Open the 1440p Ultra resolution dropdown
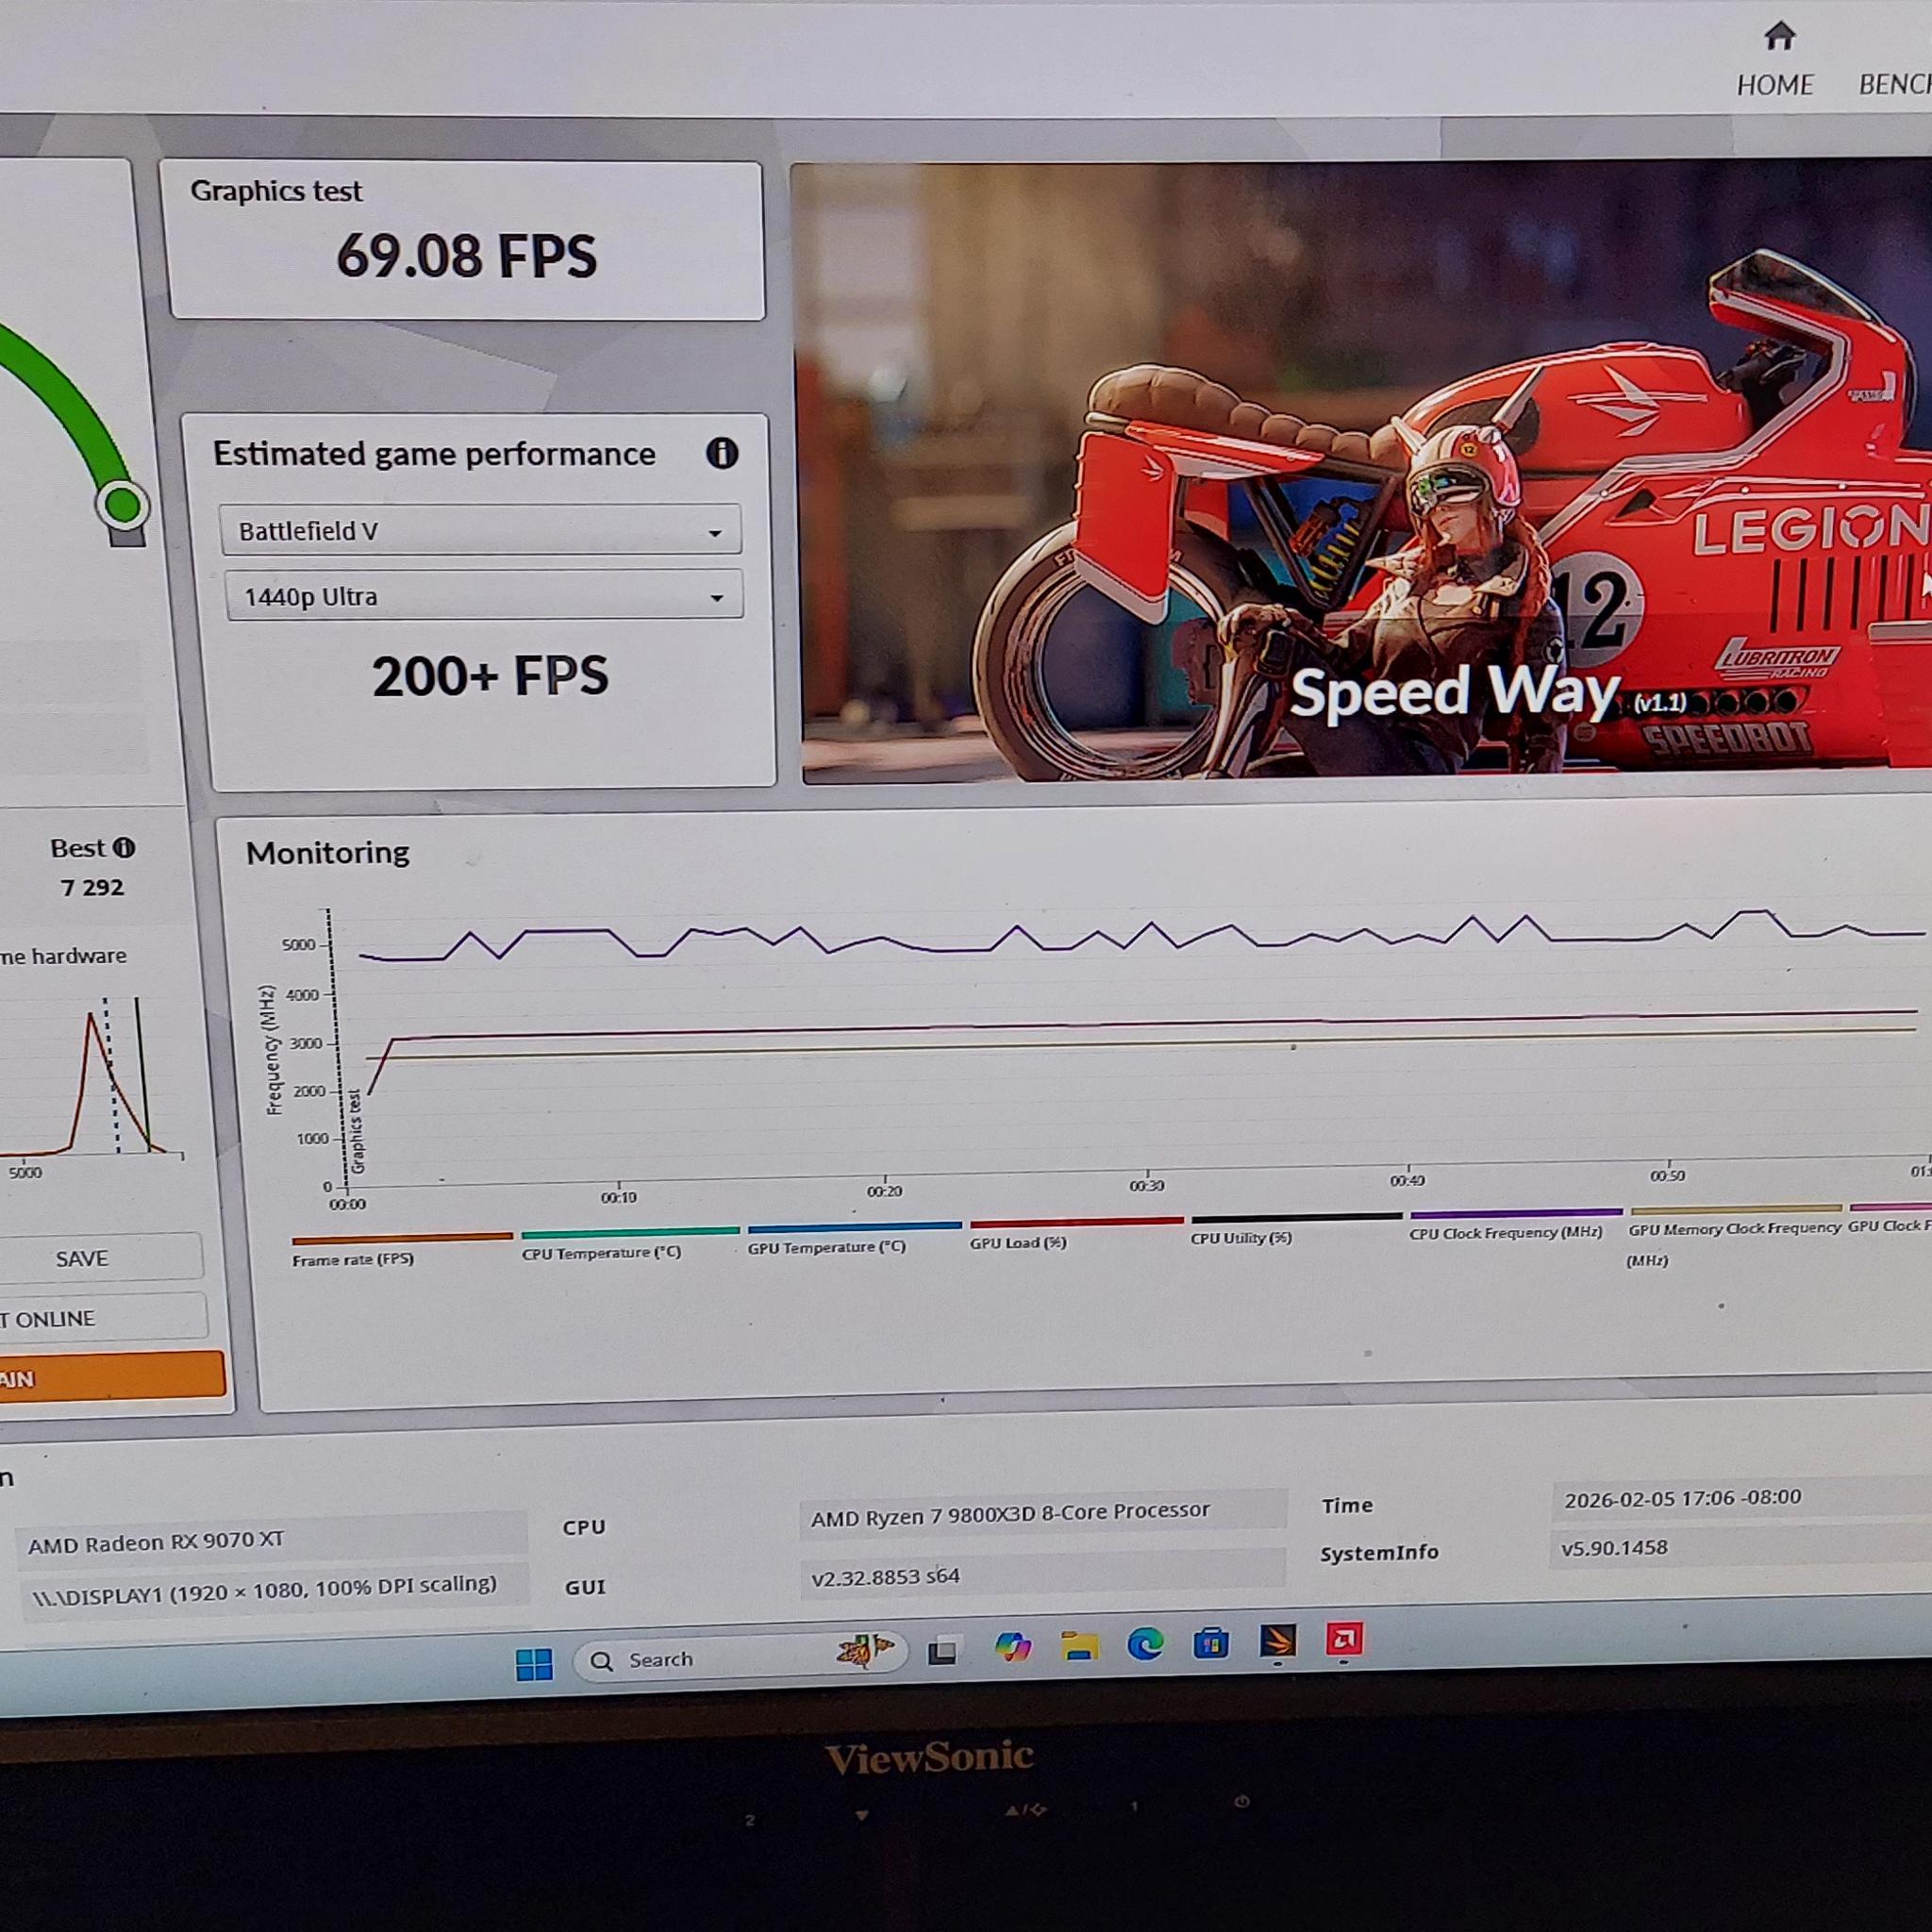 tap(484, 596)
